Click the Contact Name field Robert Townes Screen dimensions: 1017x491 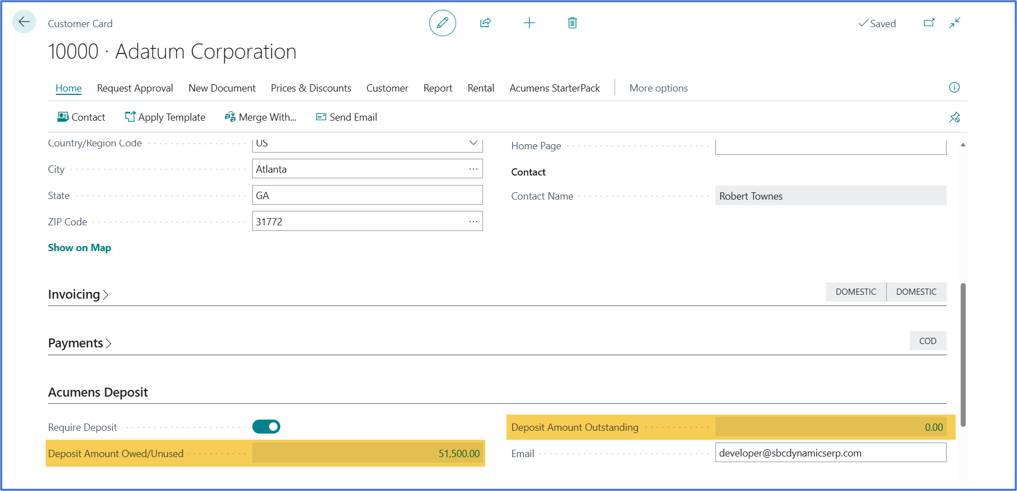click(x=831, y=196)
